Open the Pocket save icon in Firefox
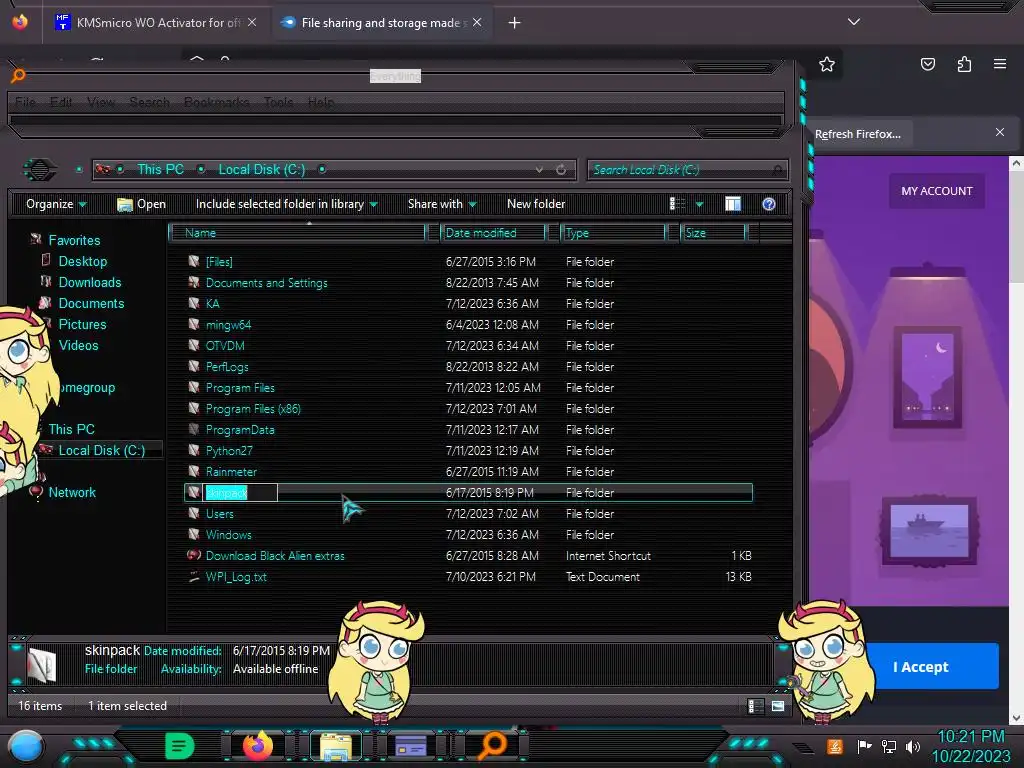 [x=928, y=64]
